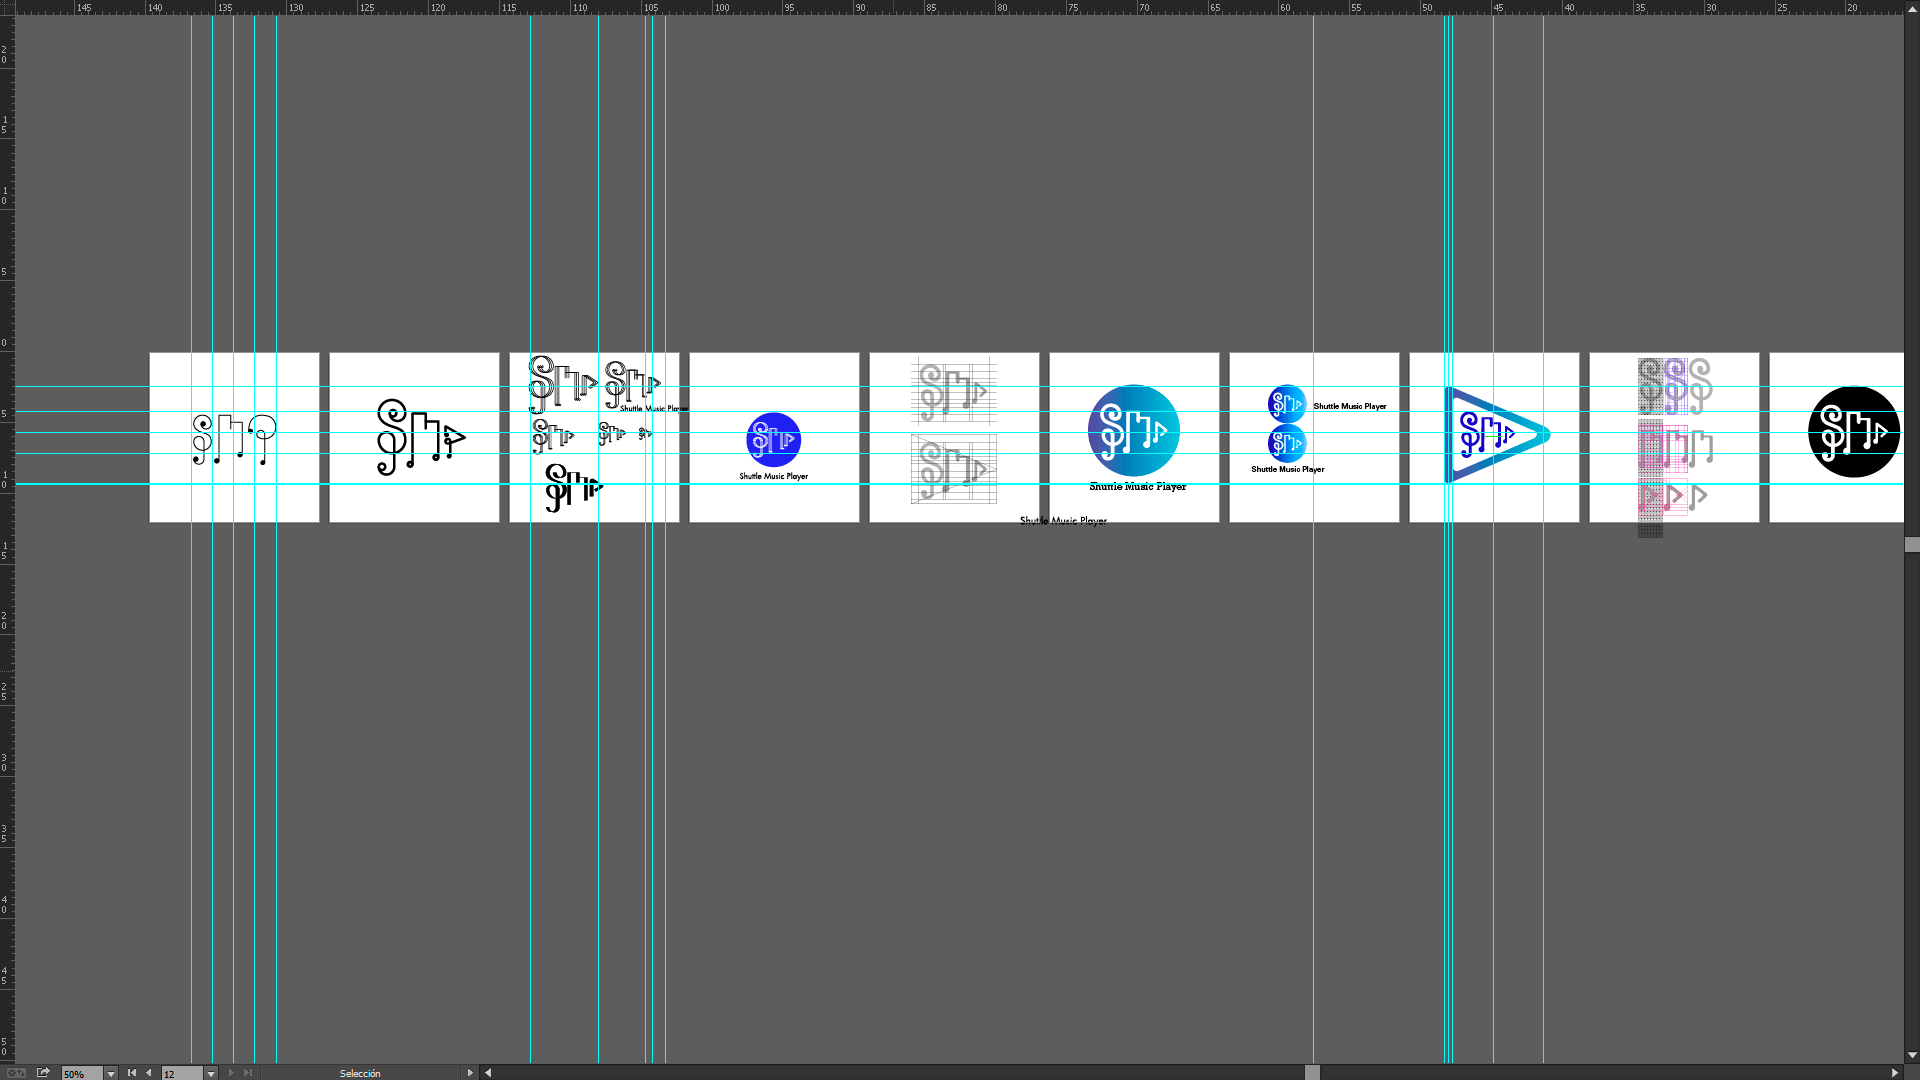Go to the previous artboard

coord(149,1073)
